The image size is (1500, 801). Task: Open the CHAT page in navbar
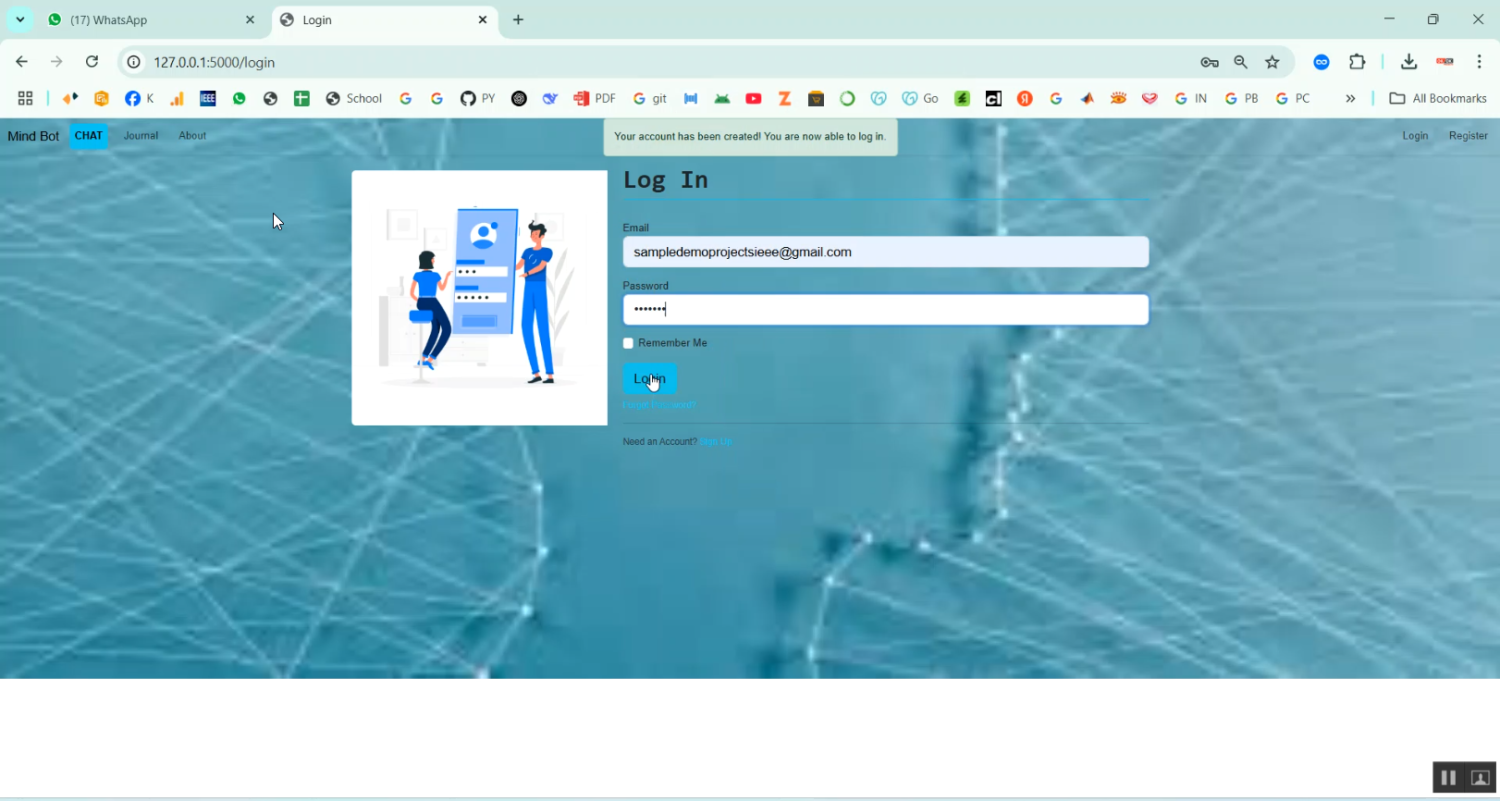[x=88, y=136]
